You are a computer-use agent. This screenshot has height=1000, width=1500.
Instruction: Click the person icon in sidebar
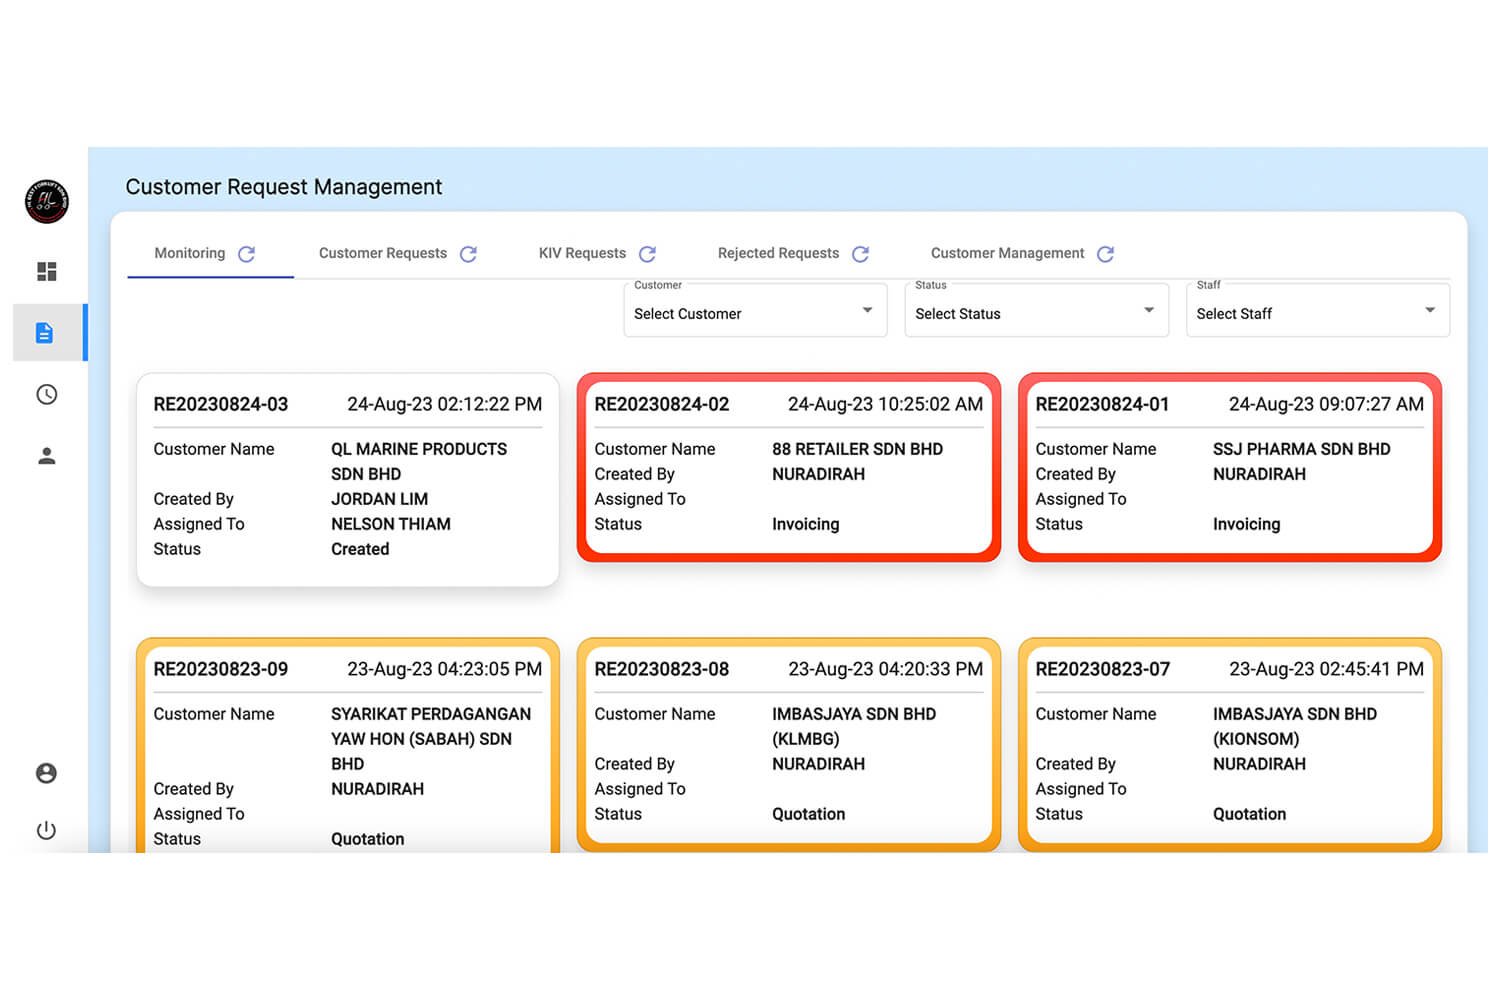46,457
